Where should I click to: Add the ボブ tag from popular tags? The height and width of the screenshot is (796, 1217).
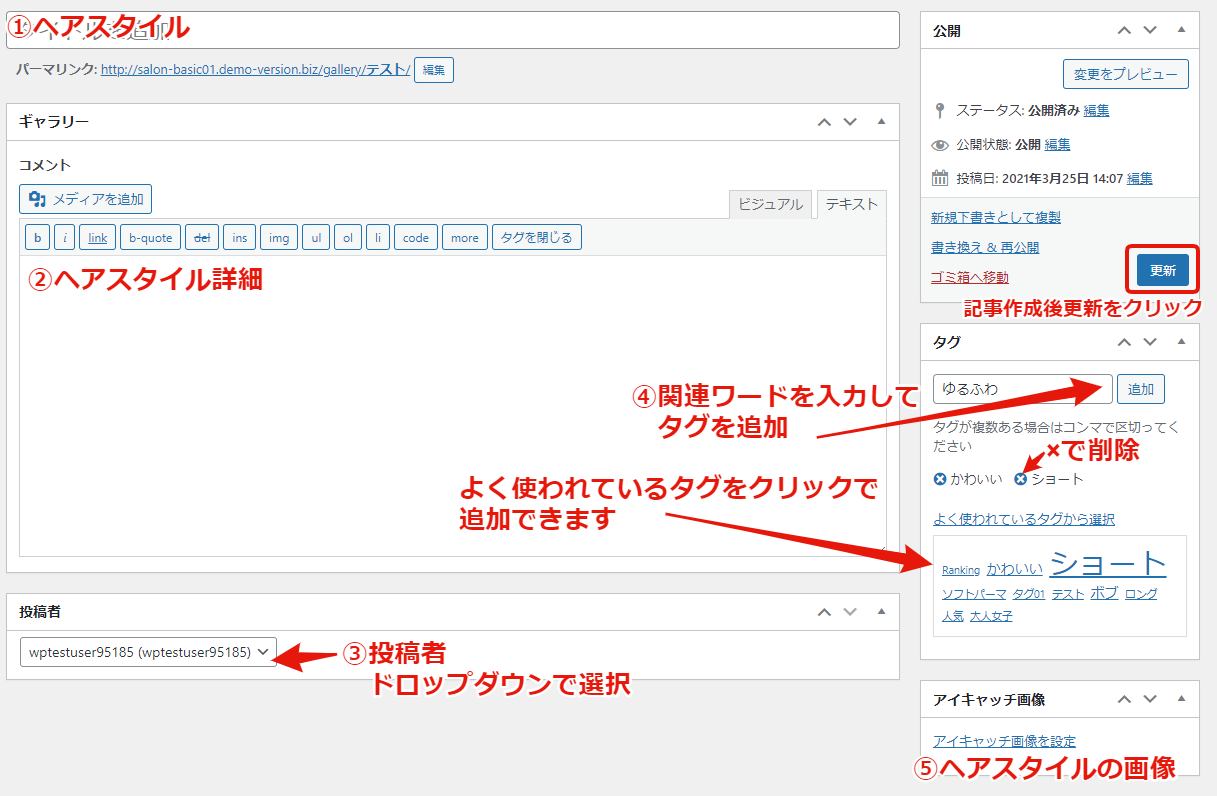(1104, 593)
